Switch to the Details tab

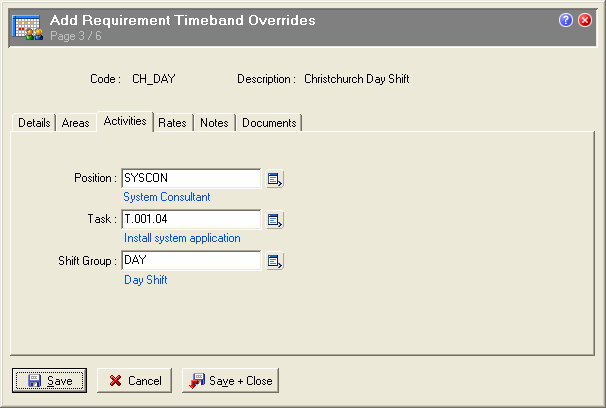tap(34, 123)
